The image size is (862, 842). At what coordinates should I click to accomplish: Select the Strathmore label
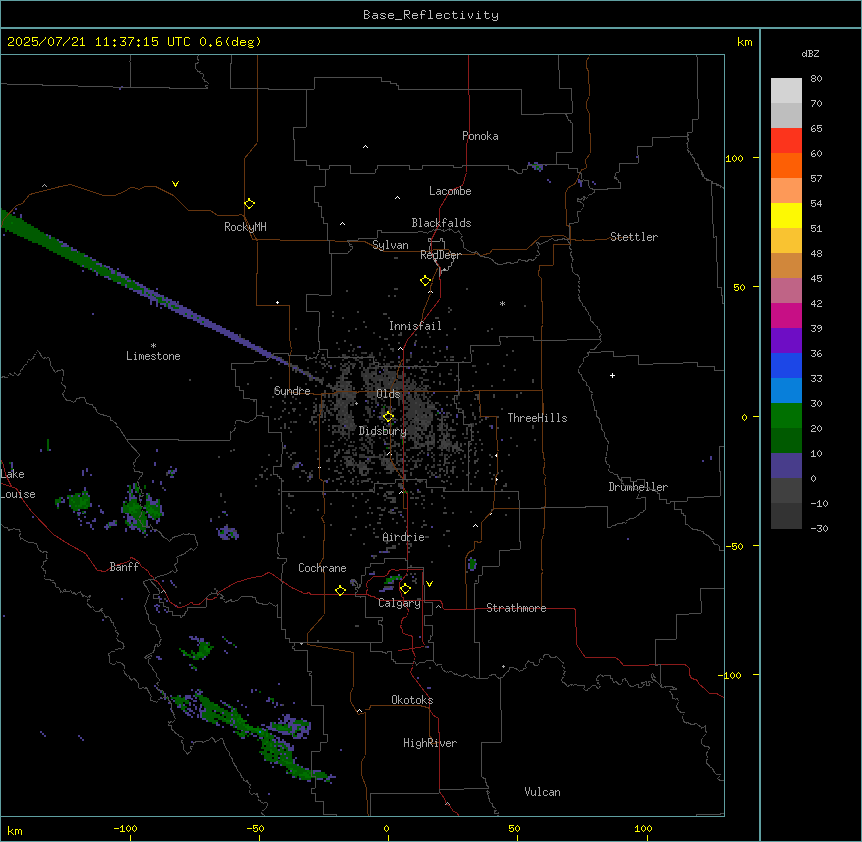point(516,608)
